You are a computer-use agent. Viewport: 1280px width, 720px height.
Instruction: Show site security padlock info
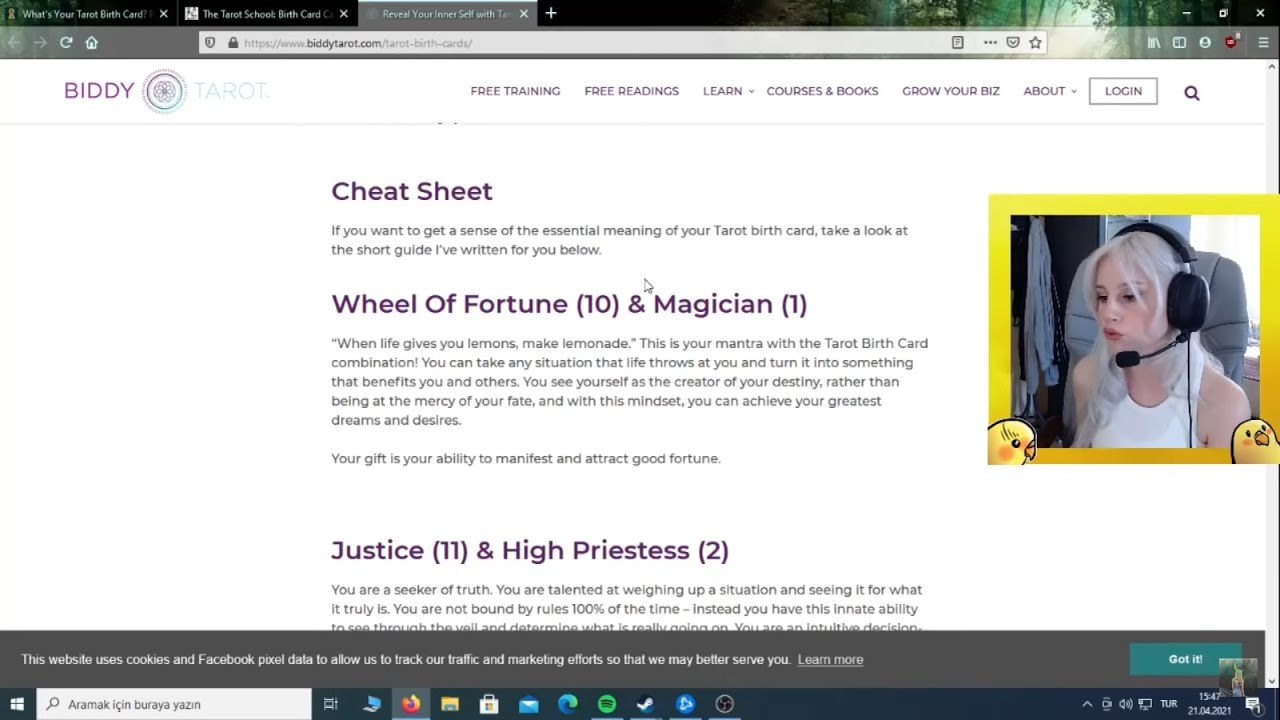[232, 43]
